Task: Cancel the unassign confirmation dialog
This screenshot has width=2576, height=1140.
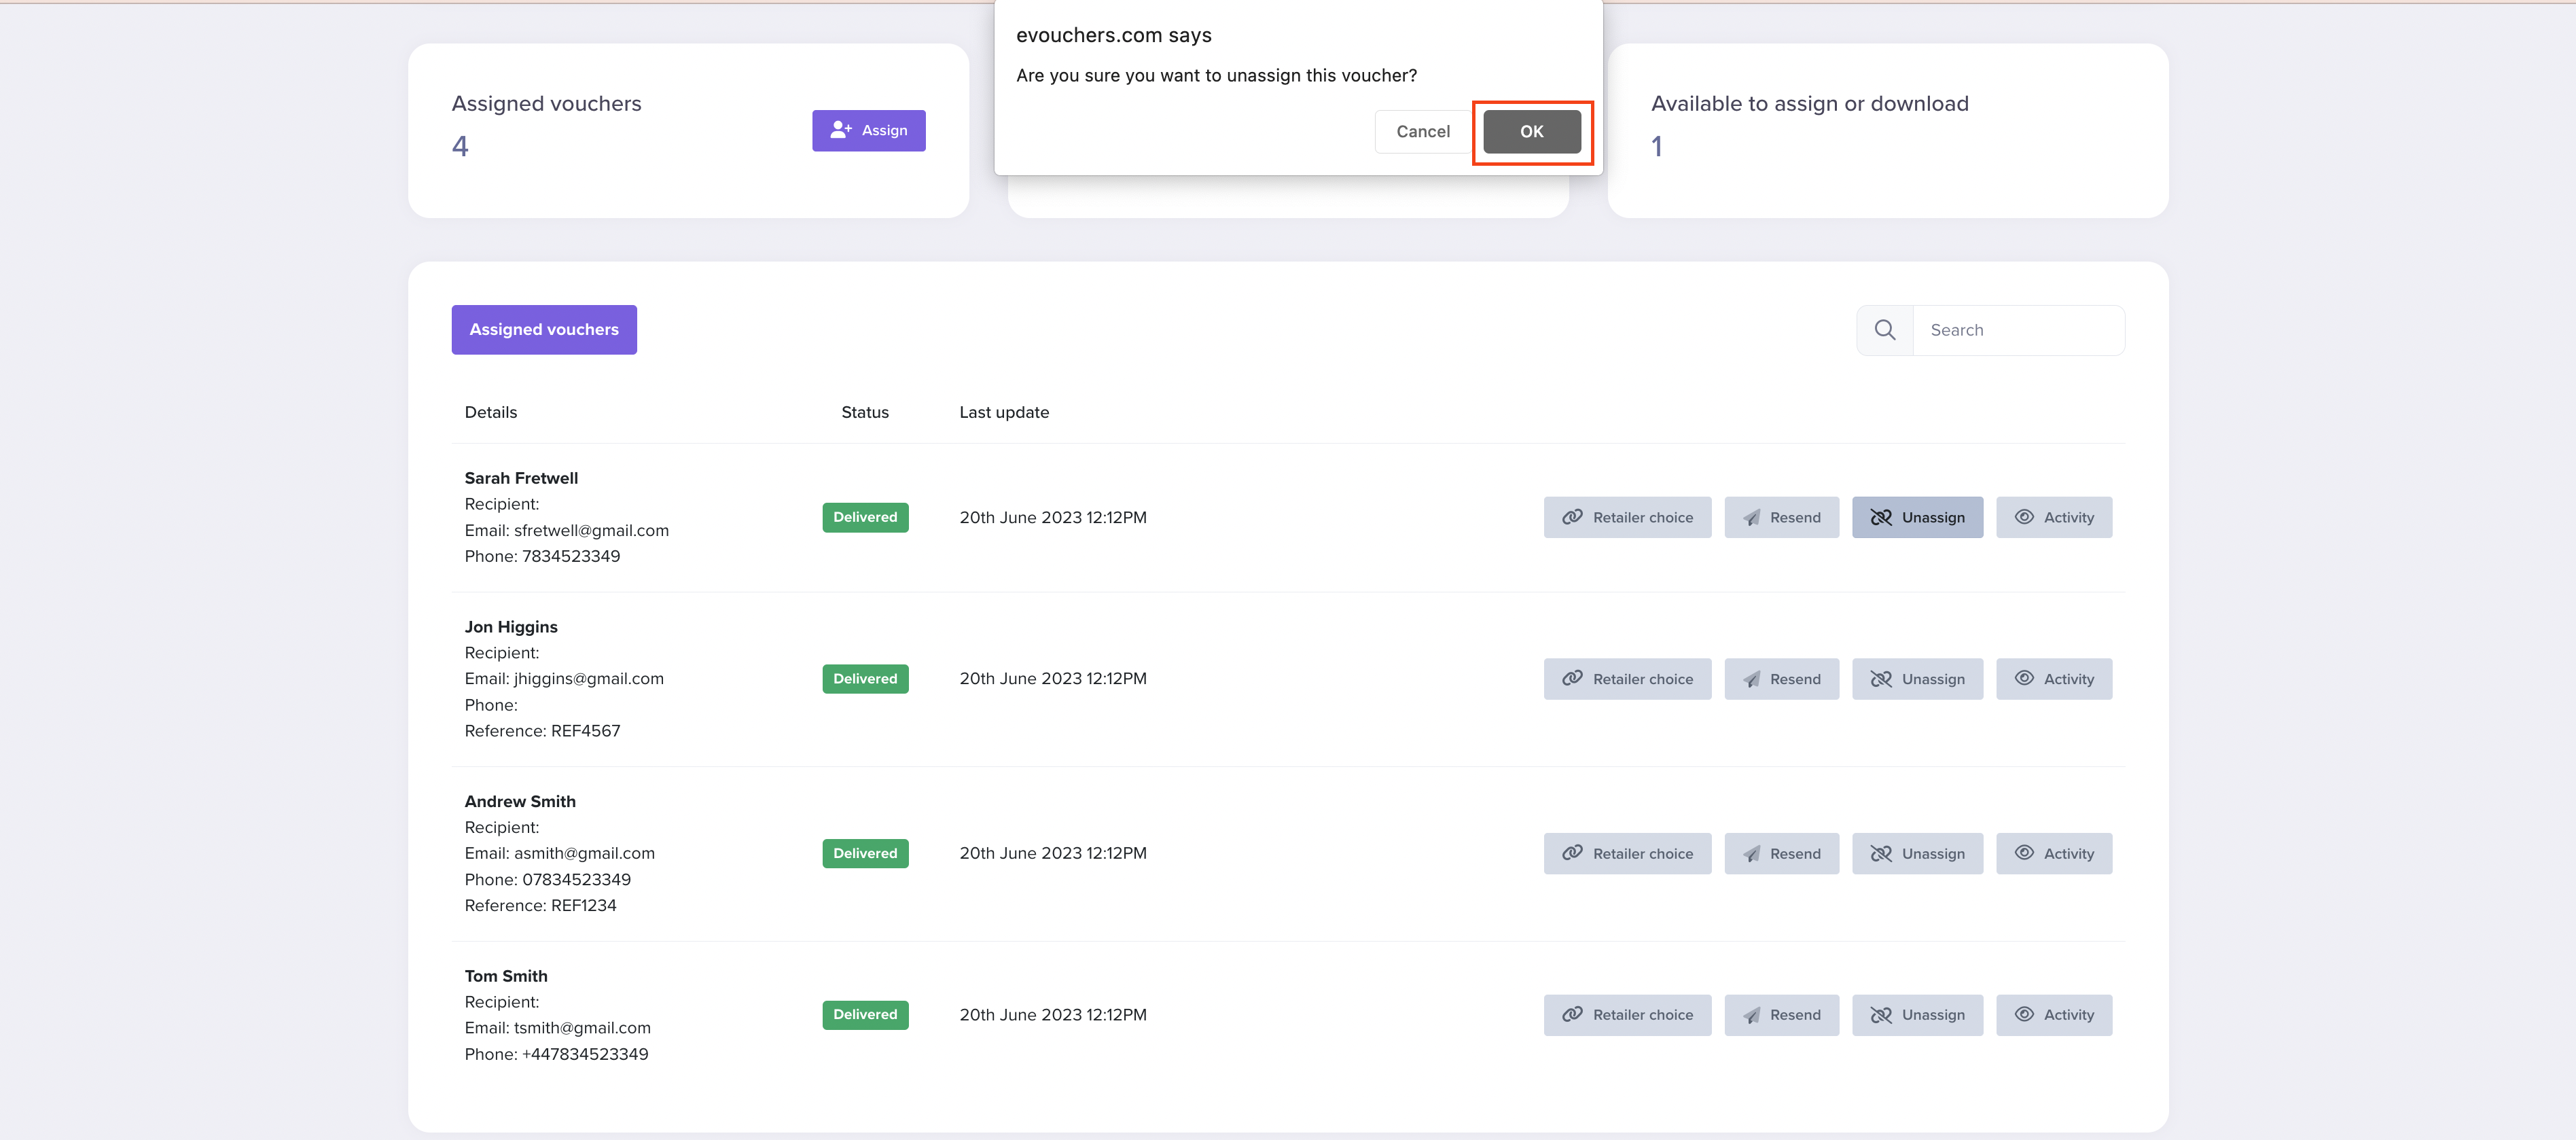Action: 1422,131
